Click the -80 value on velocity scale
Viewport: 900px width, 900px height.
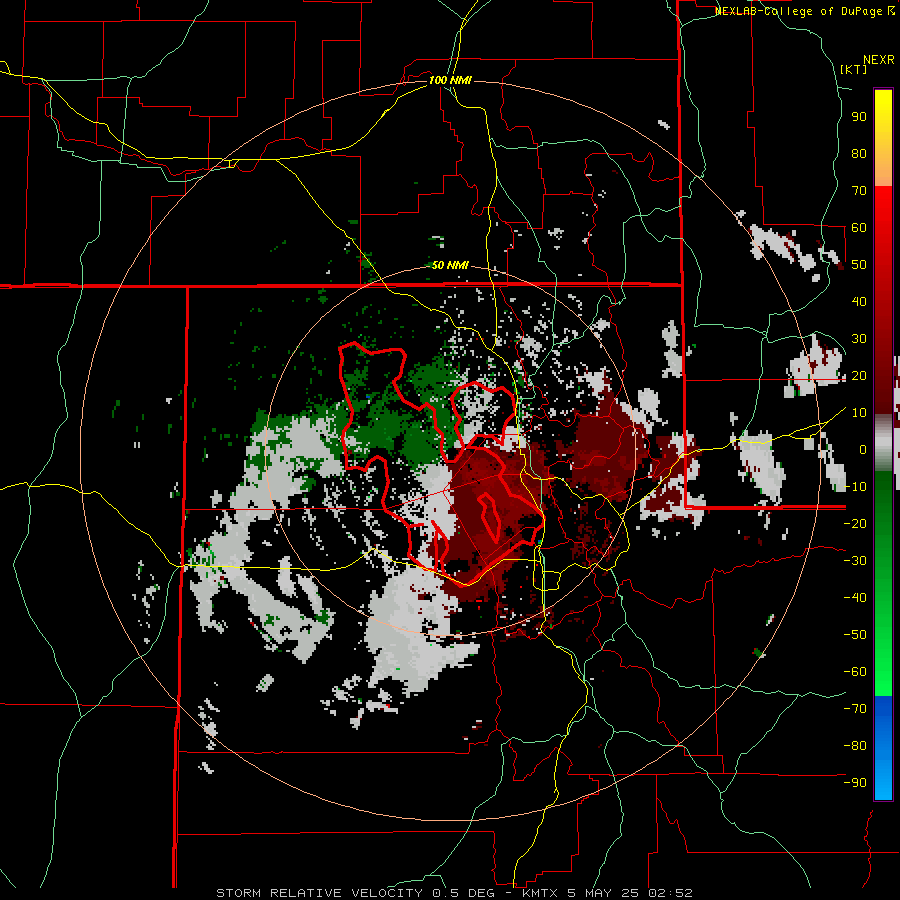tap(855, 746)
